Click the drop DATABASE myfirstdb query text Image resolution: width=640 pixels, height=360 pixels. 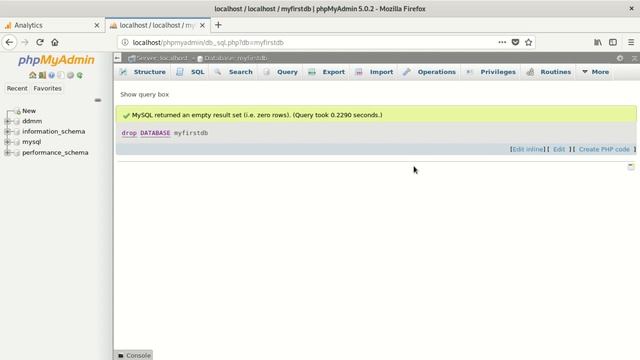pyautogui.click(x=164, y=133)
